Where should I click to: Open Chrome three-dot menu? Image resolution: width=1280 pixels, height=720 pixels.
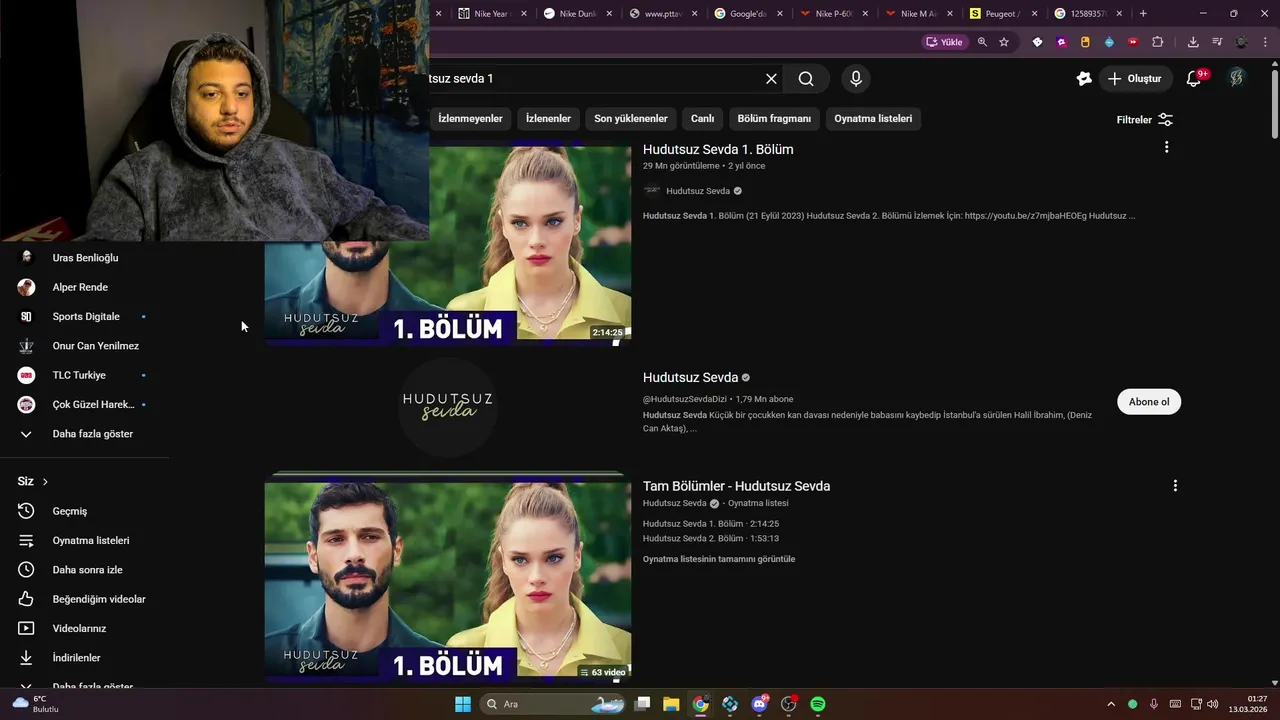[x=1264, y=42]
